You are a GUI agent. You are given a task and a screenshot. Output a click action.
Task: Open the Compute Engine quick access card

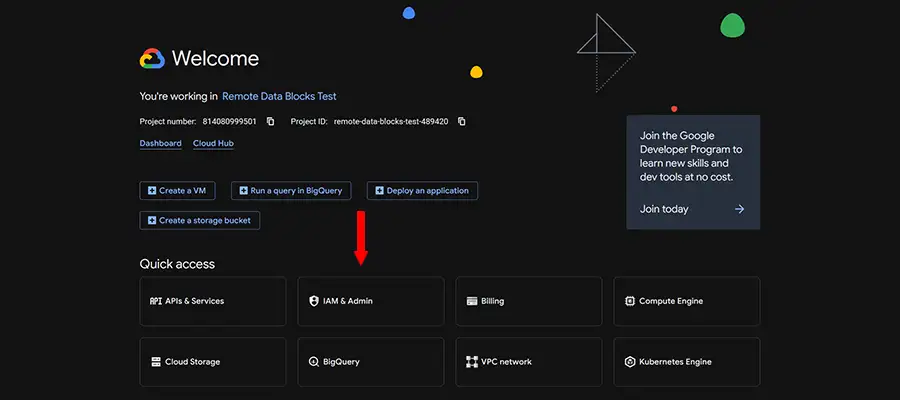pos(687,301)
